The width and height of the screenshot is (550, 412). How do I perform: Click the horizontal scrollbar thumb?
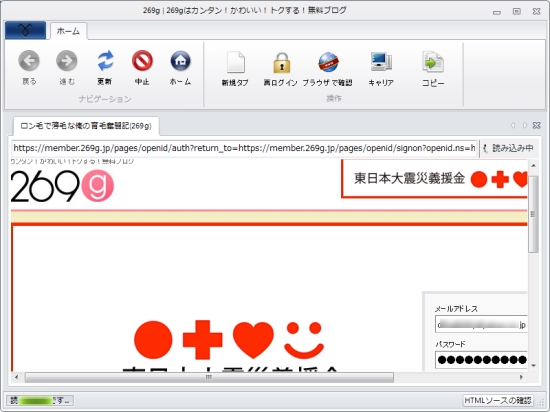209,377
